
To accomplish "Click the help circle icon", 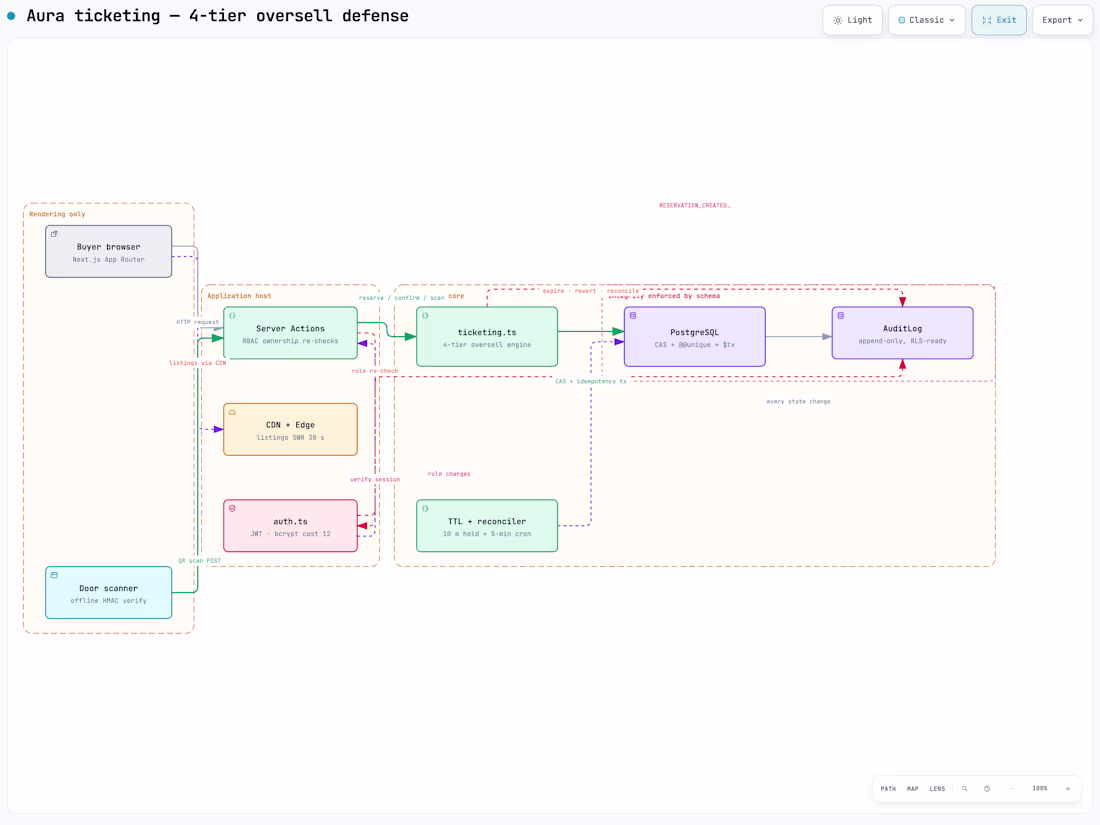I will pyautogui.click(x=987, y=789).
